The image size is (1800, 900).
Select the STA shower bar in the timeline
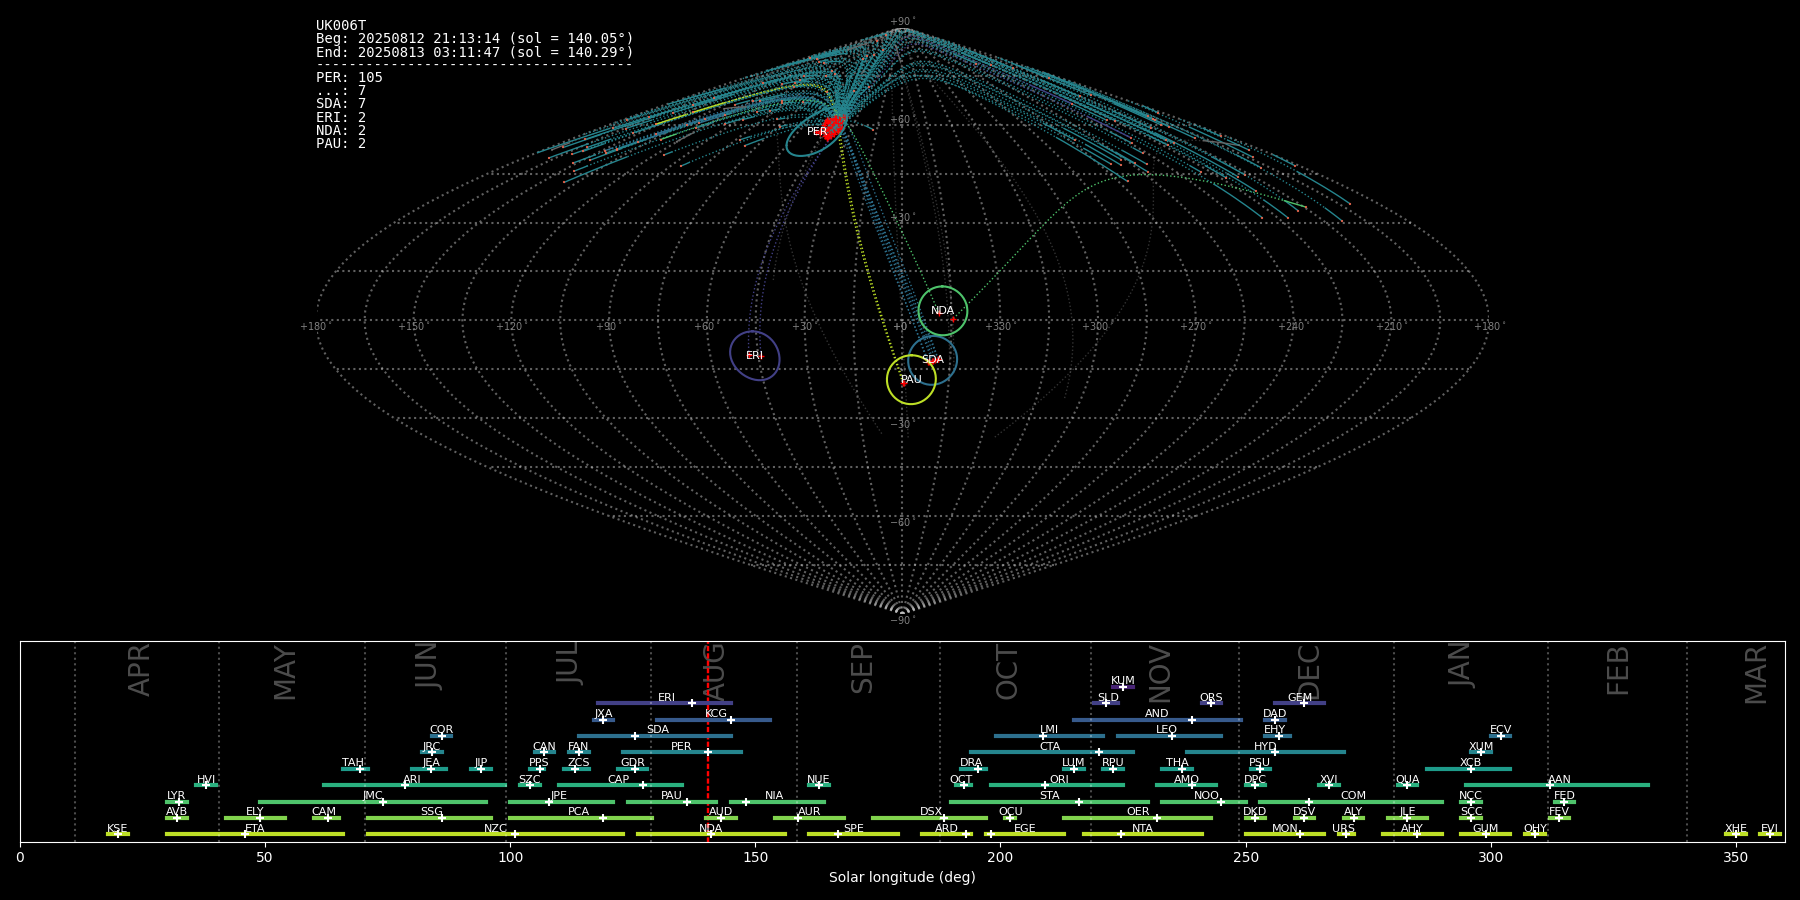coord(1049,801)
